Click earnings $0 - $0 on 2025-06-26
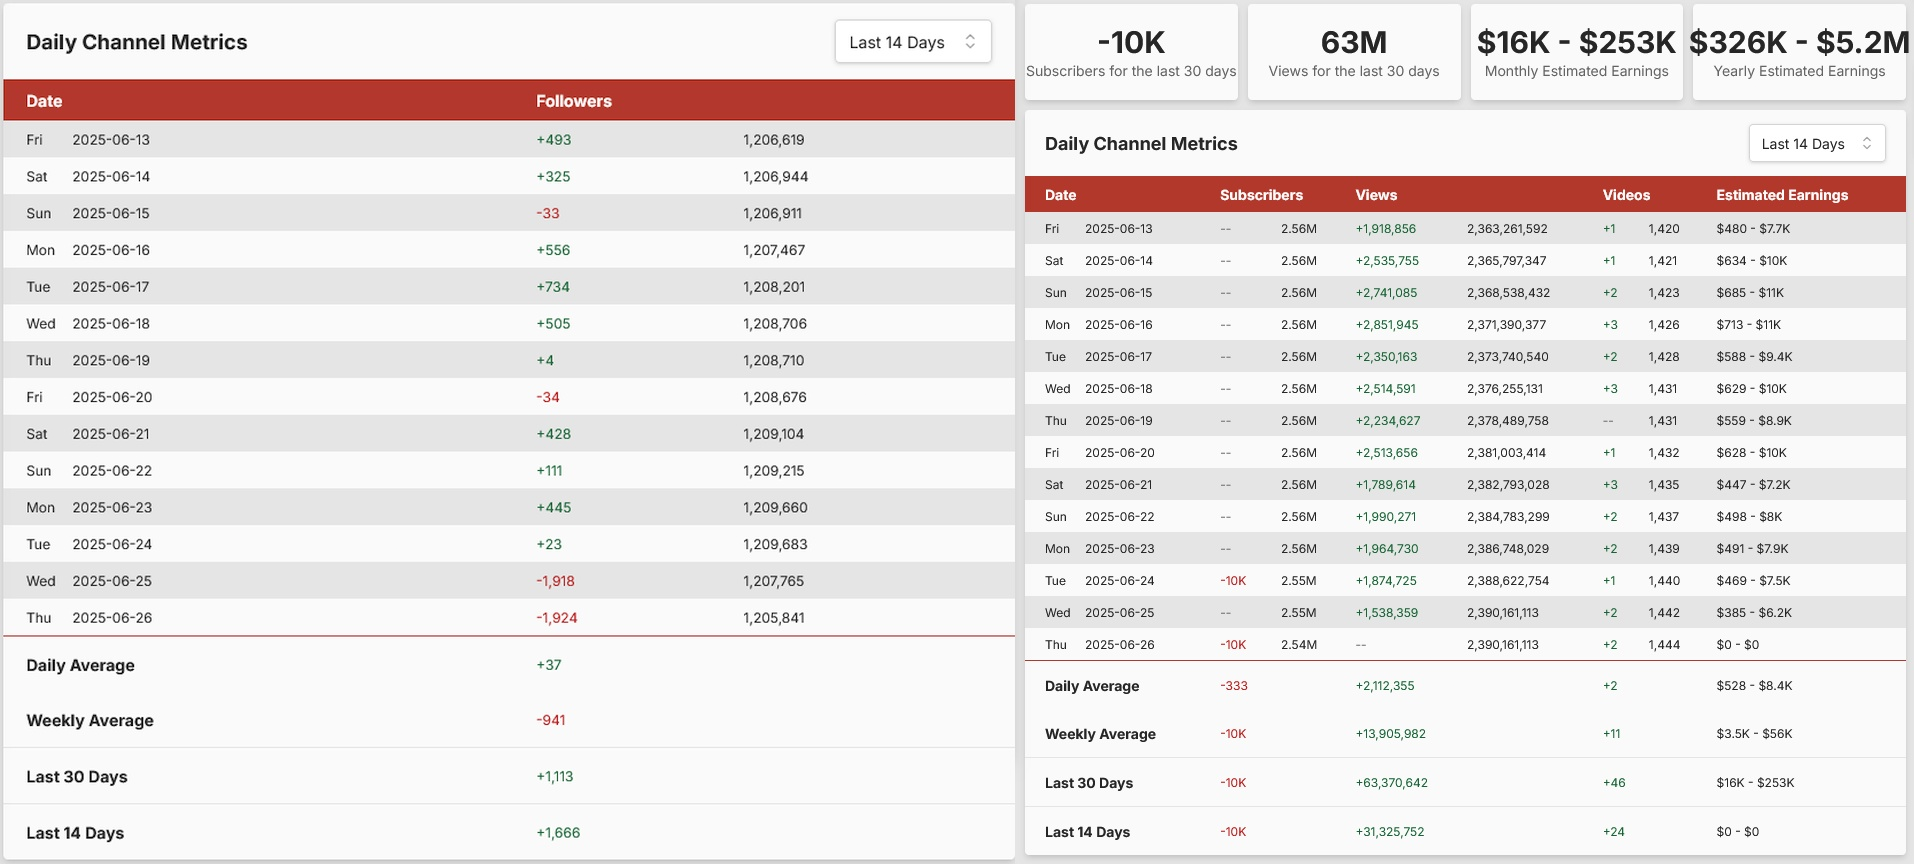 point(1737,645)
